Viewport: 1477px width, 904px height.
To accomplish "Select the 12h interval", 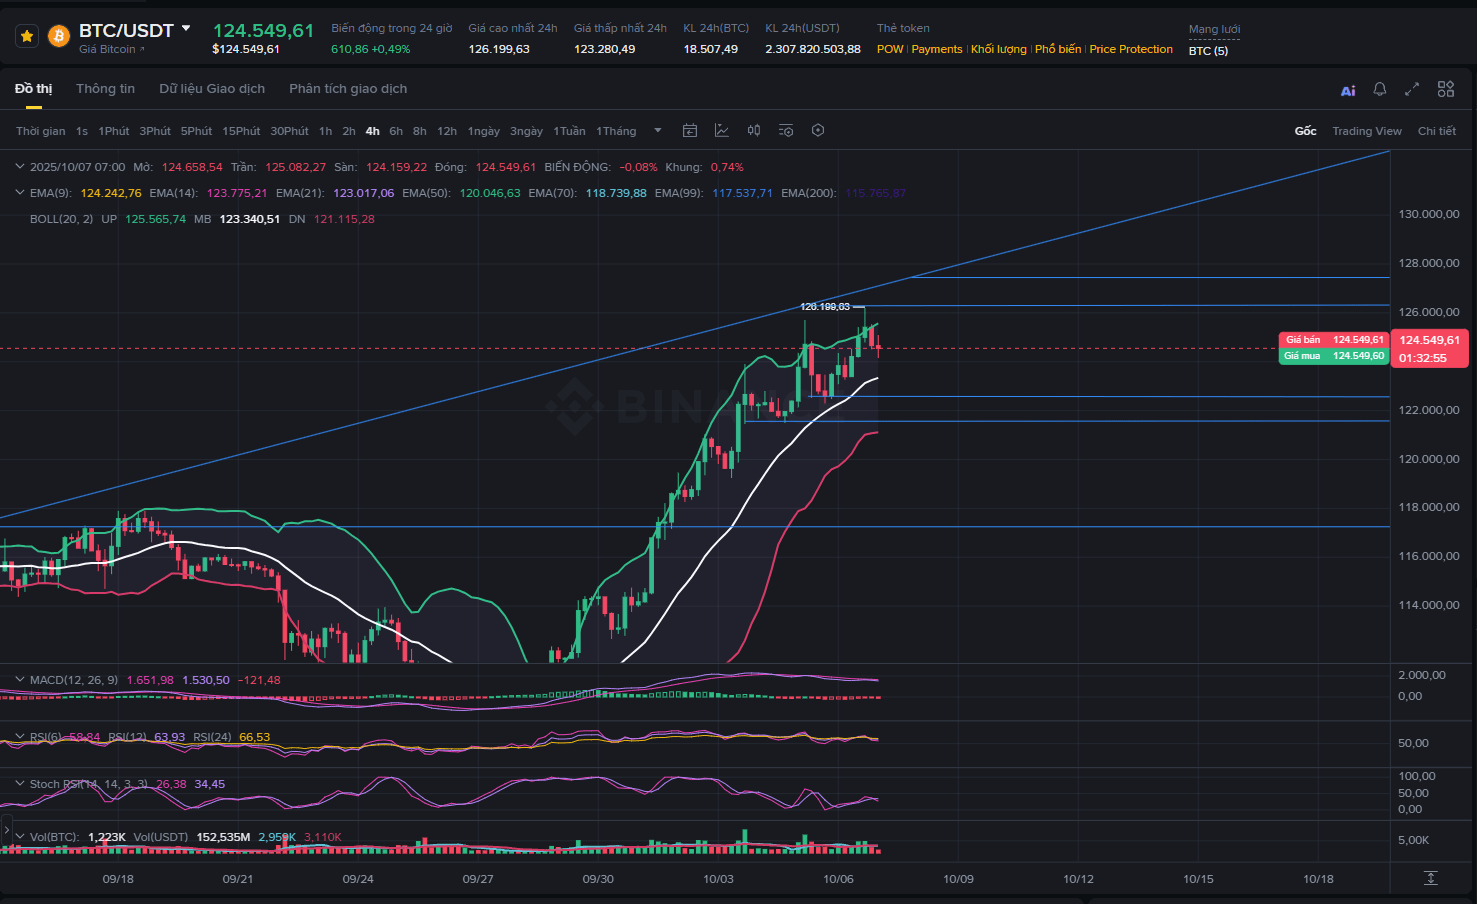I will pos(447,131).
